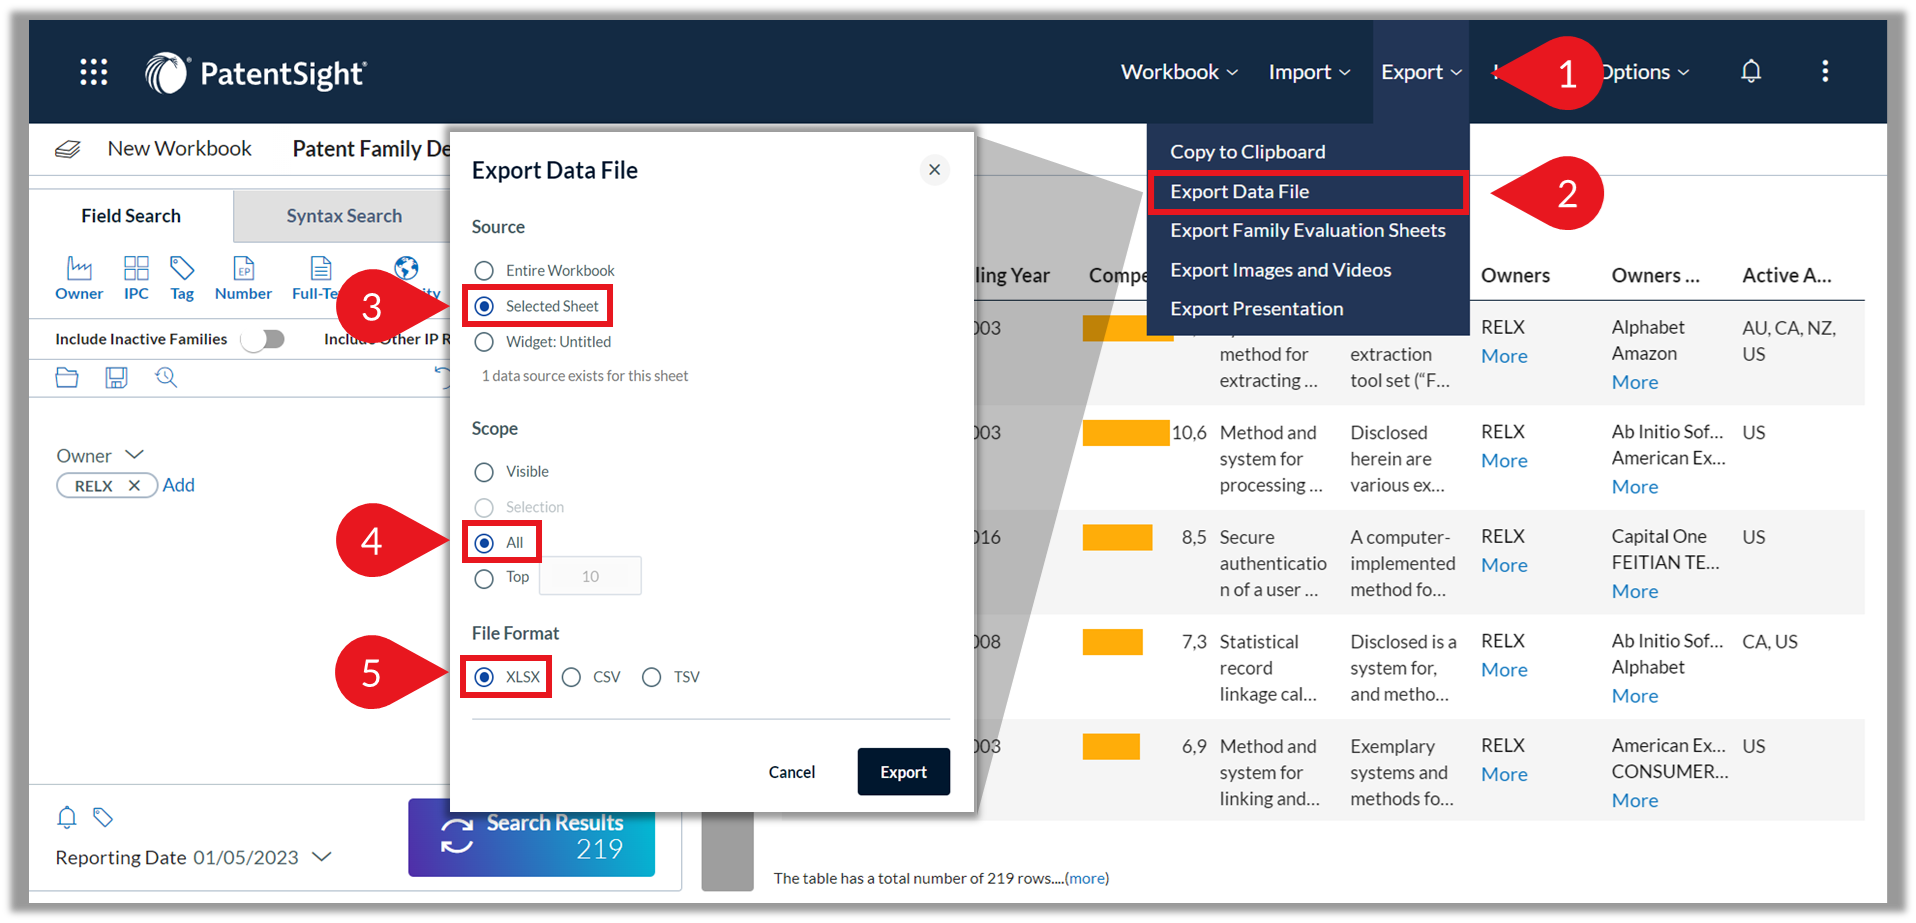Click 'Statistical record linkage cal...' cell

(x=1268, y=668)
